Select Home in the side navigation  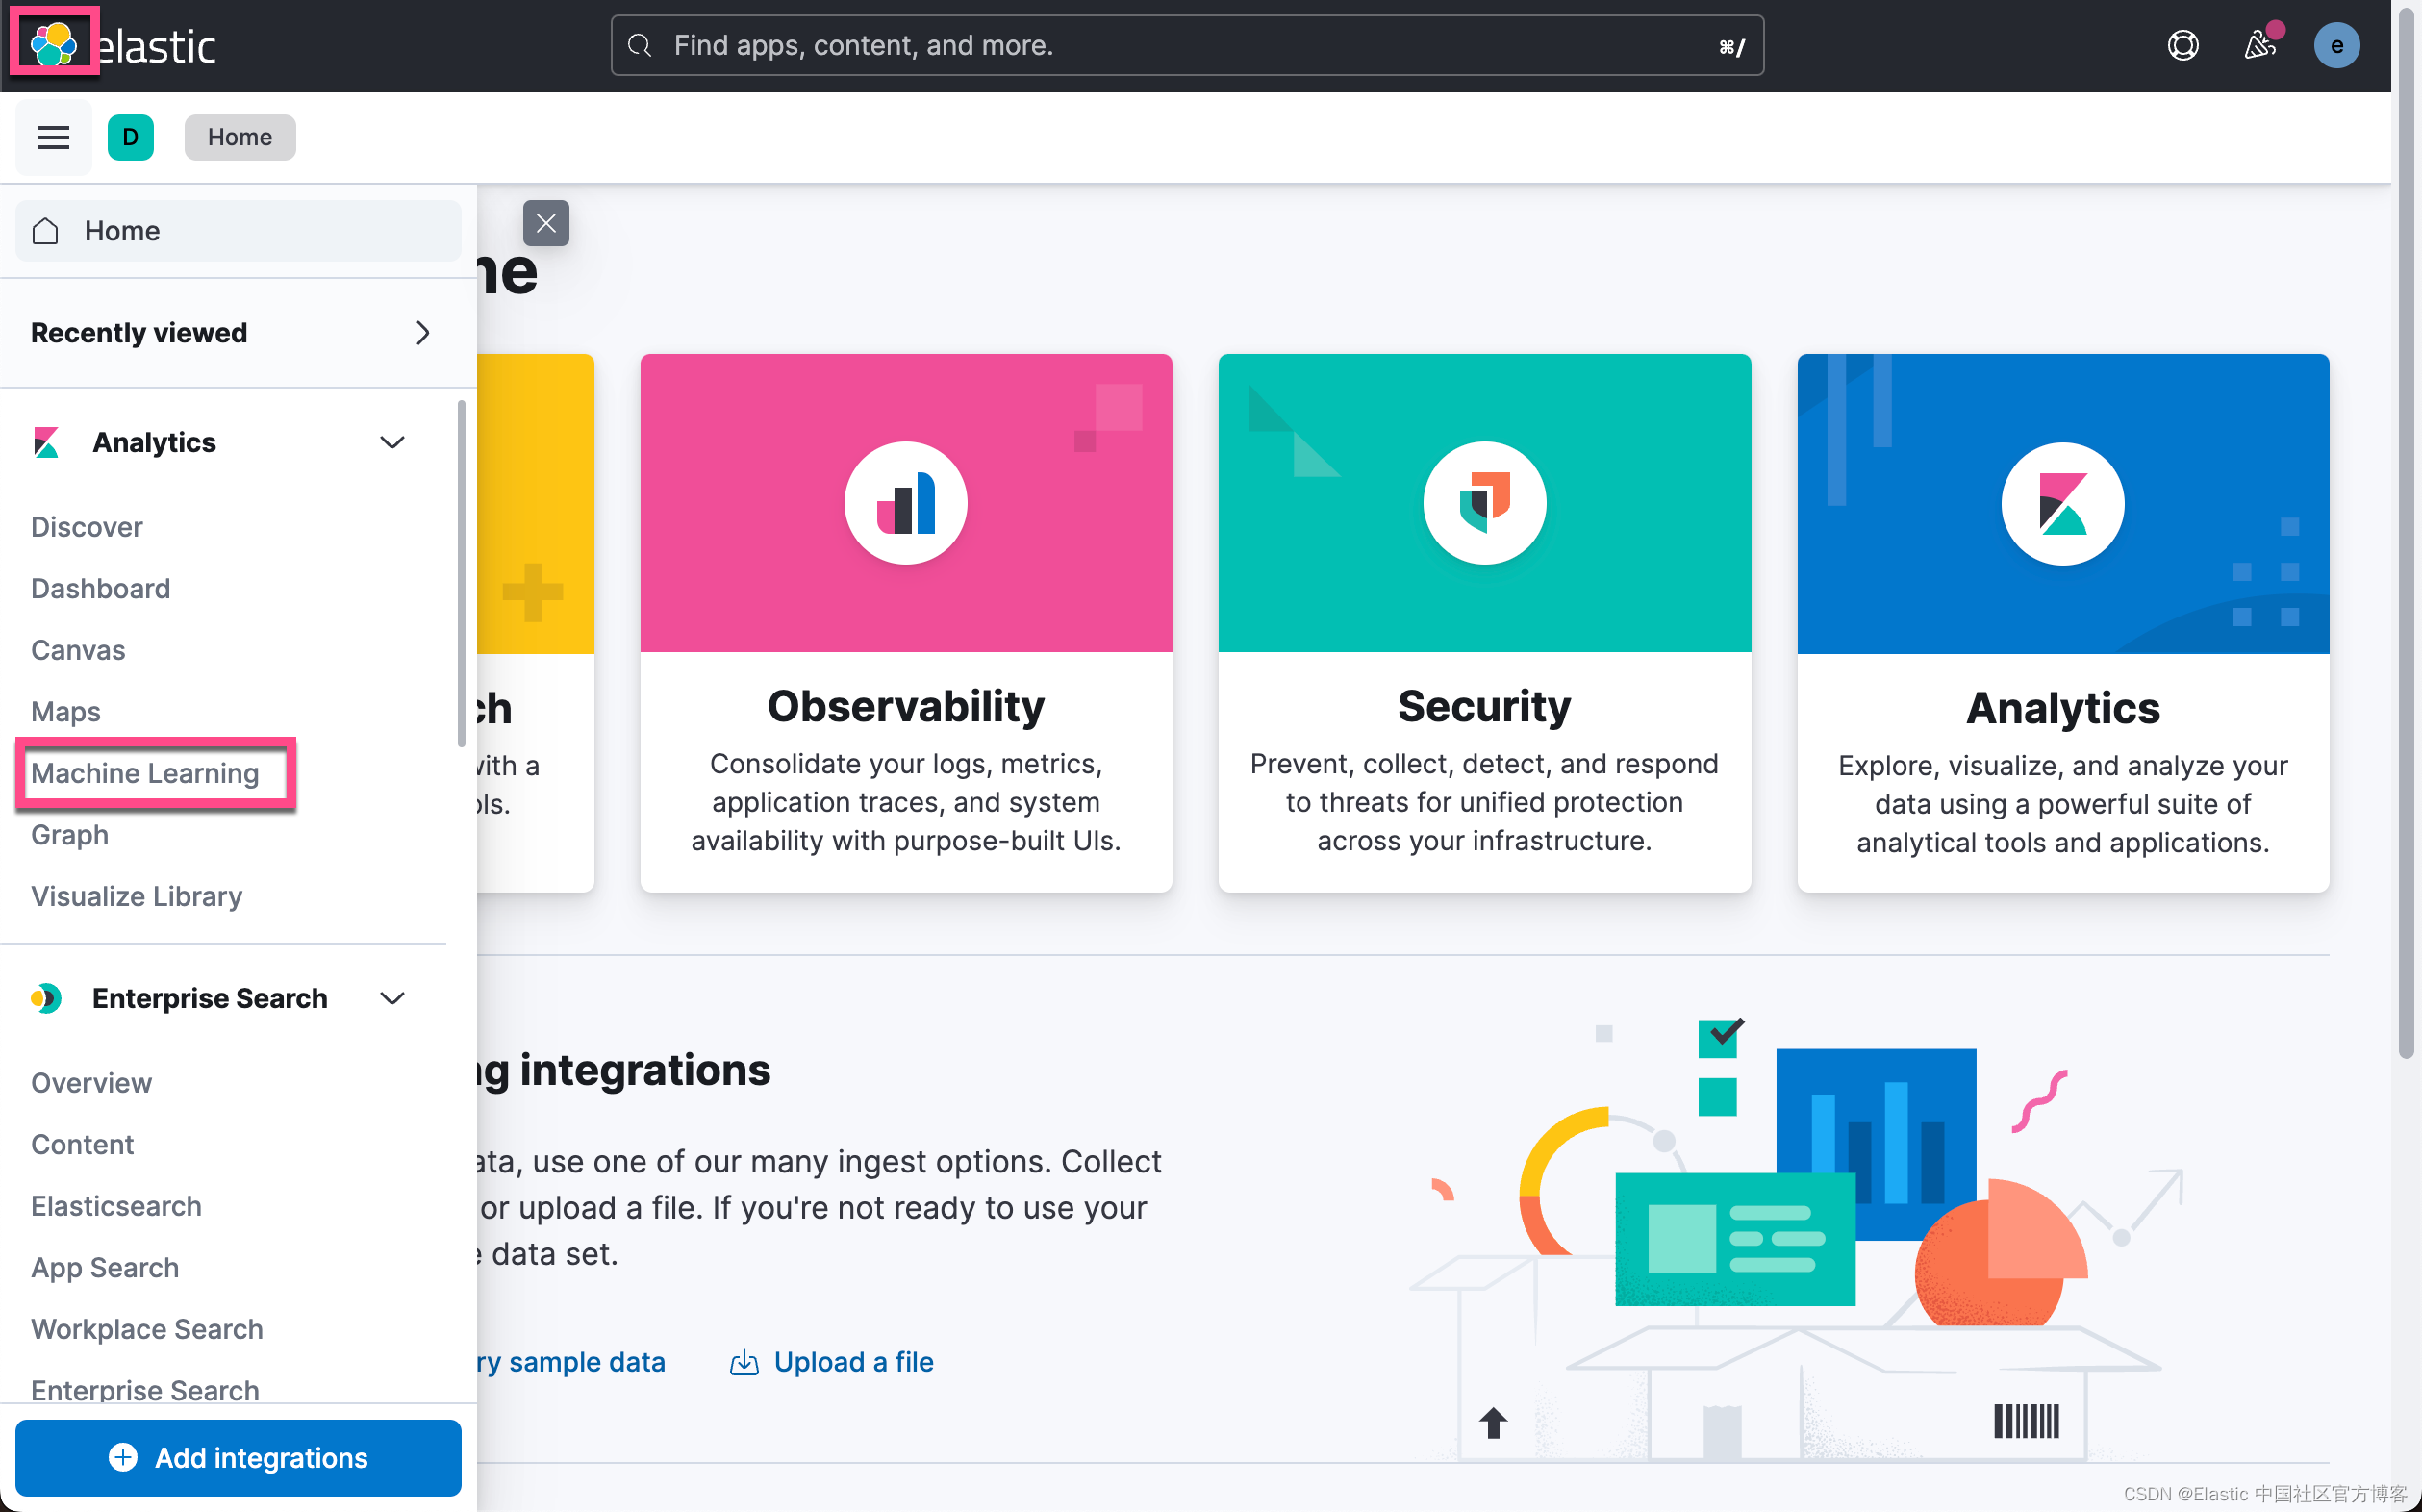(238, 231)
